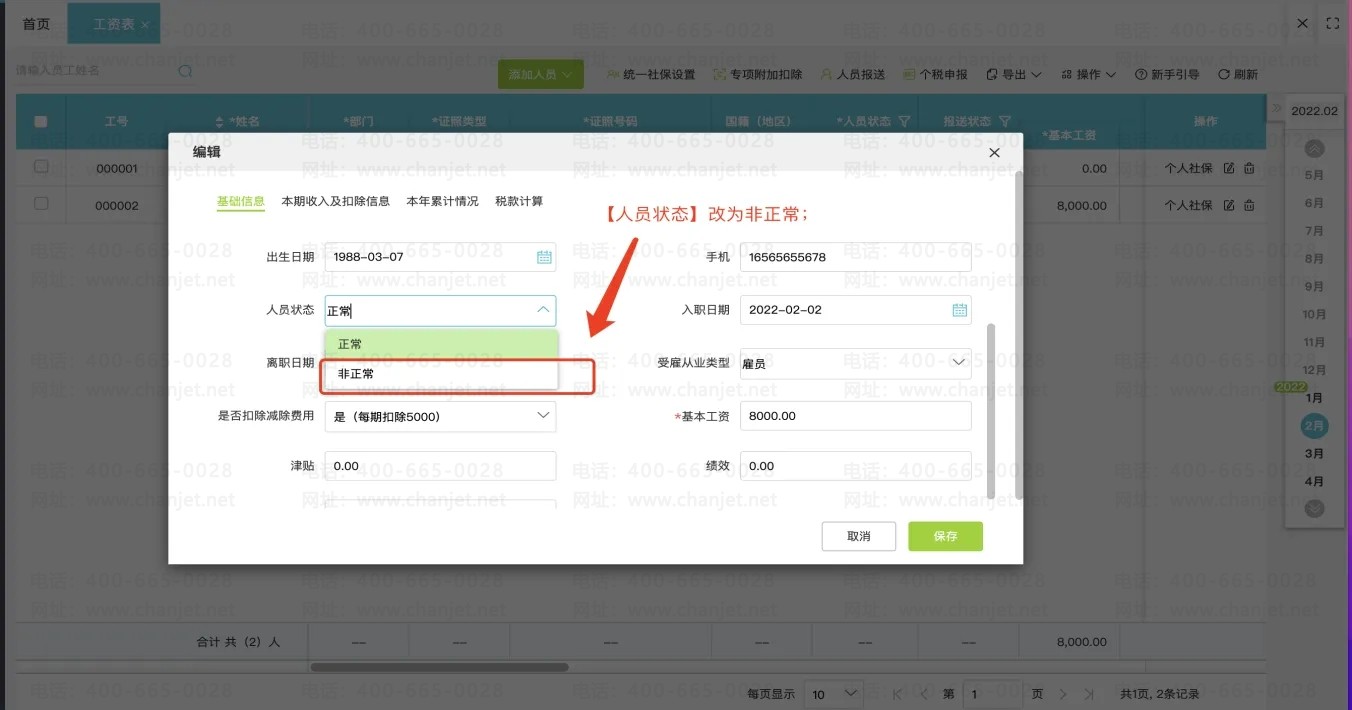Open 新手引导 help guide
1352x710 pixels.
(x=1167, y=75)
